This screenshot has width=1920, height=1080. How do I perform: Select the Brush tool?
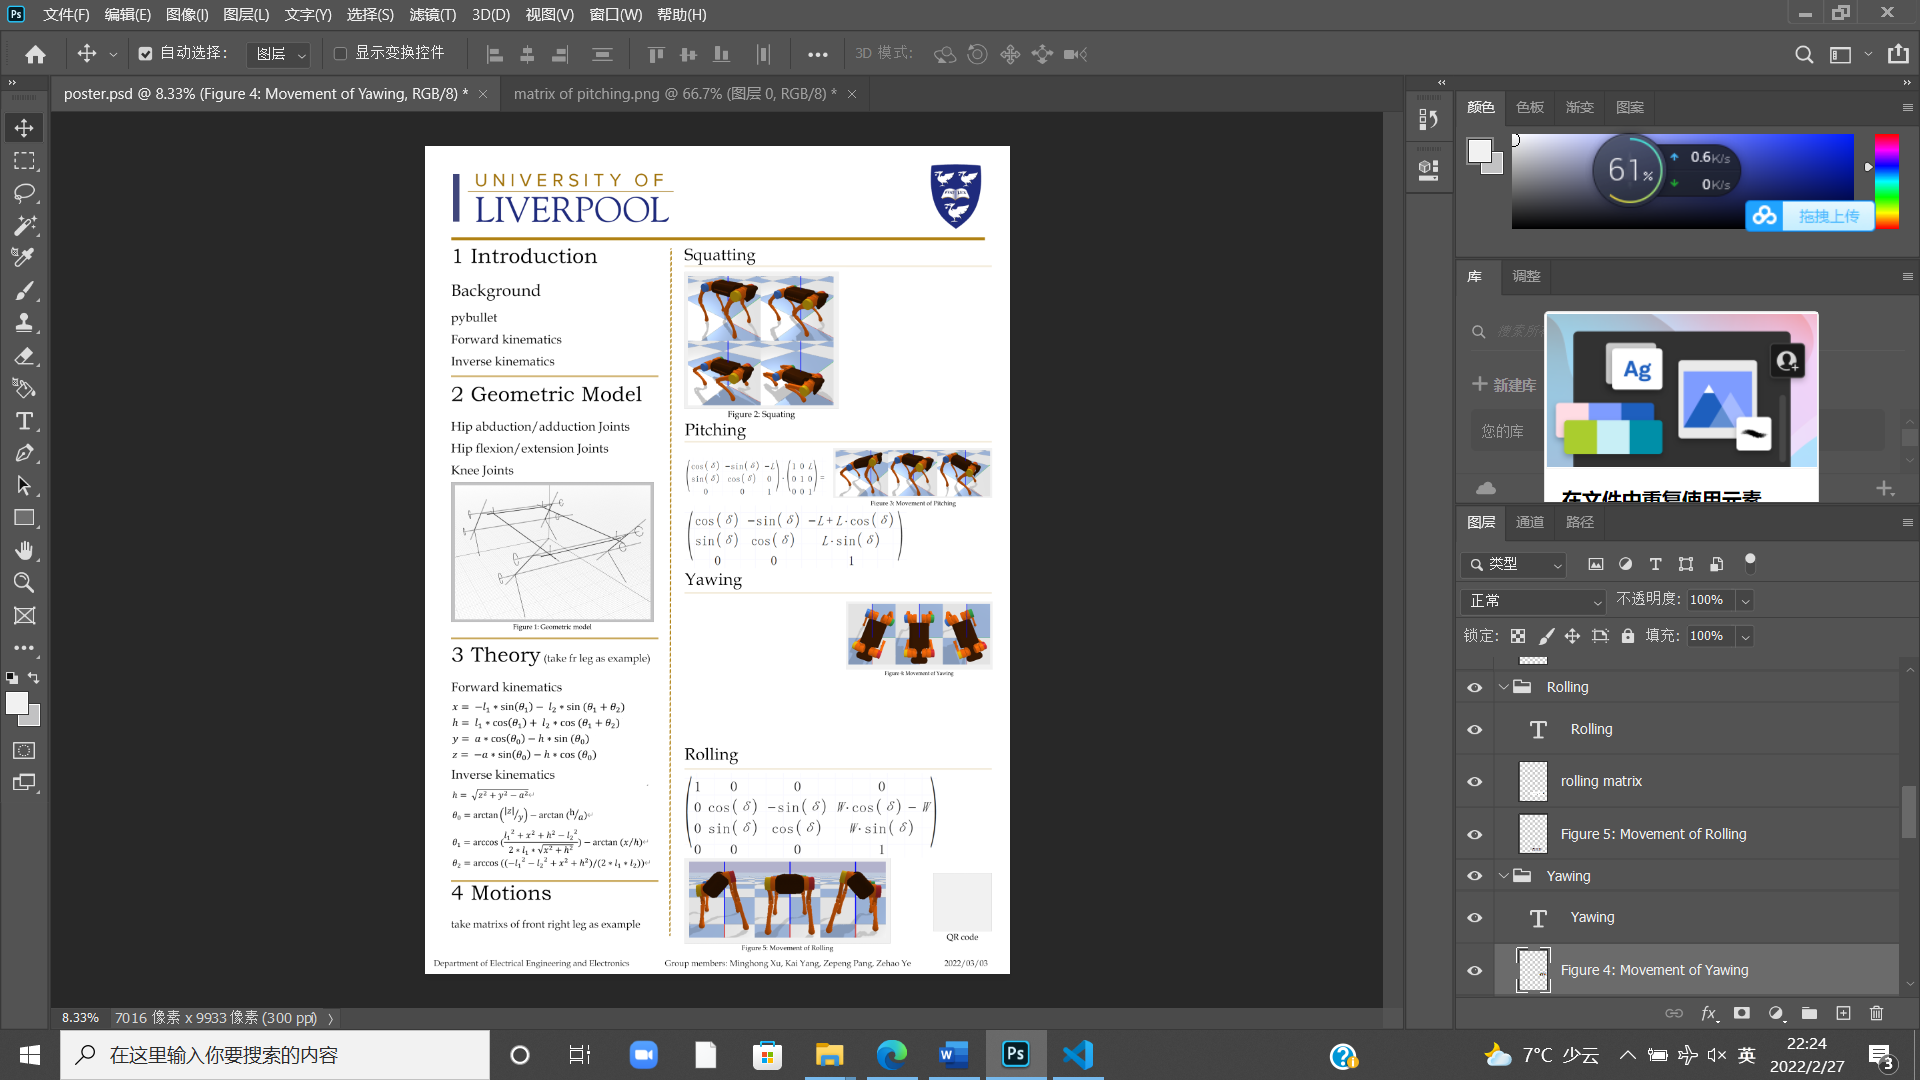24,291
